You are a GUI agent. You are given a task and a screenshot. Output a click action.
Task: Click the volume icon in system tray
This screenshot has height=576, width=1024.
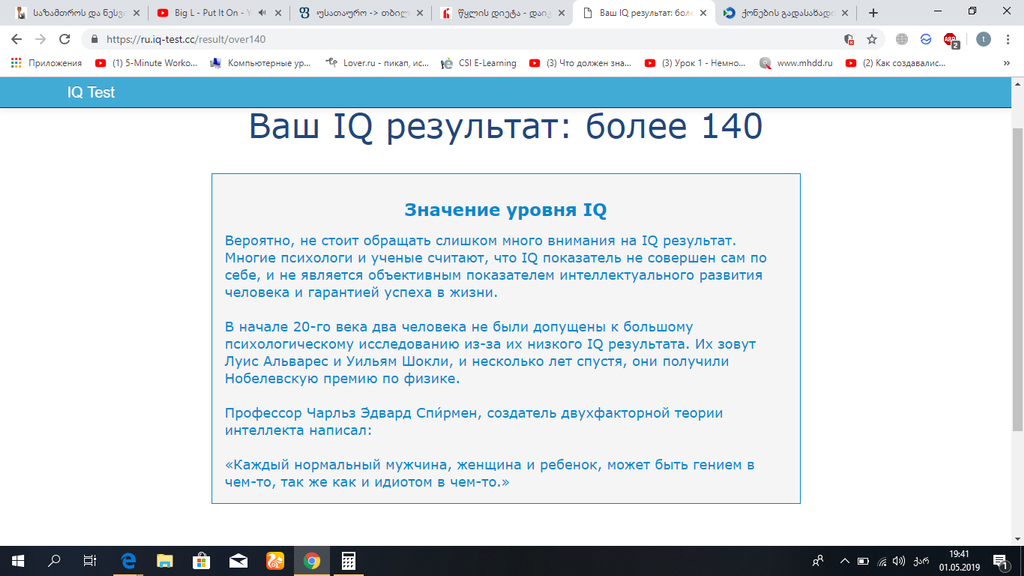(x=898, y=562)
